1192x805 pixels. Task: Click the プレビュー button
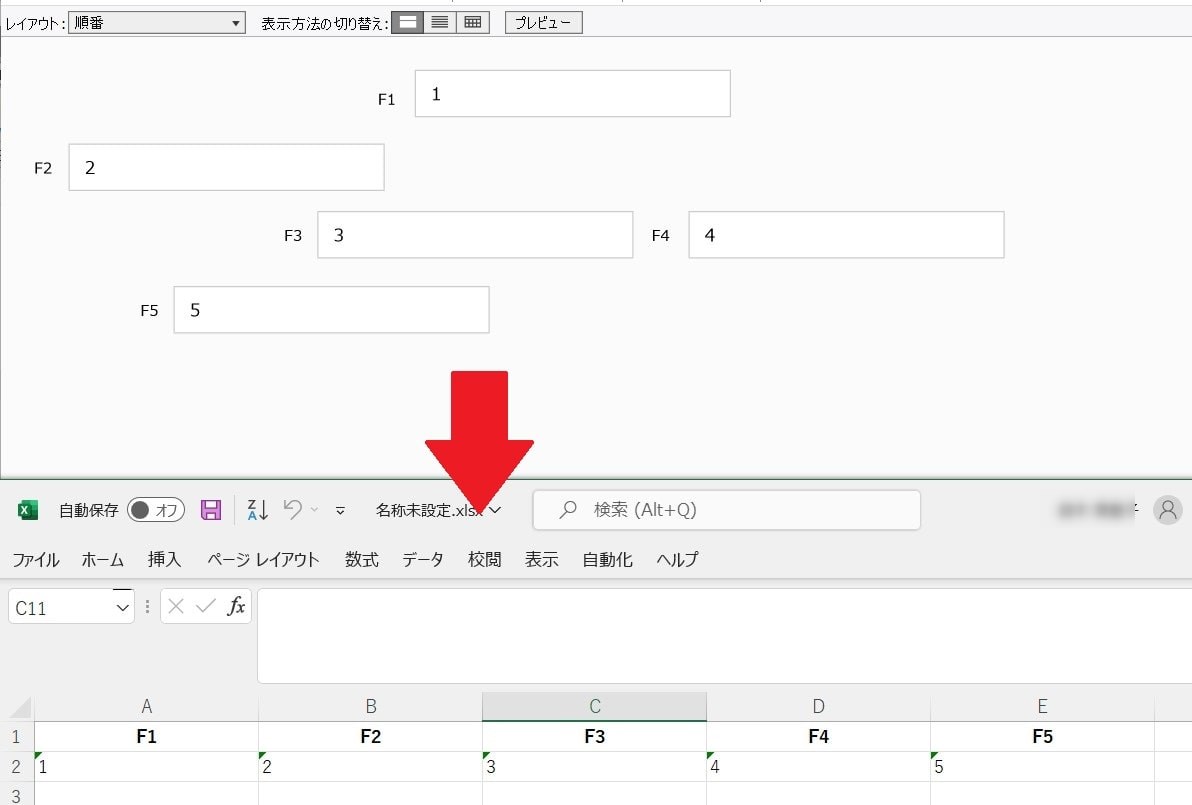[542, 21]
